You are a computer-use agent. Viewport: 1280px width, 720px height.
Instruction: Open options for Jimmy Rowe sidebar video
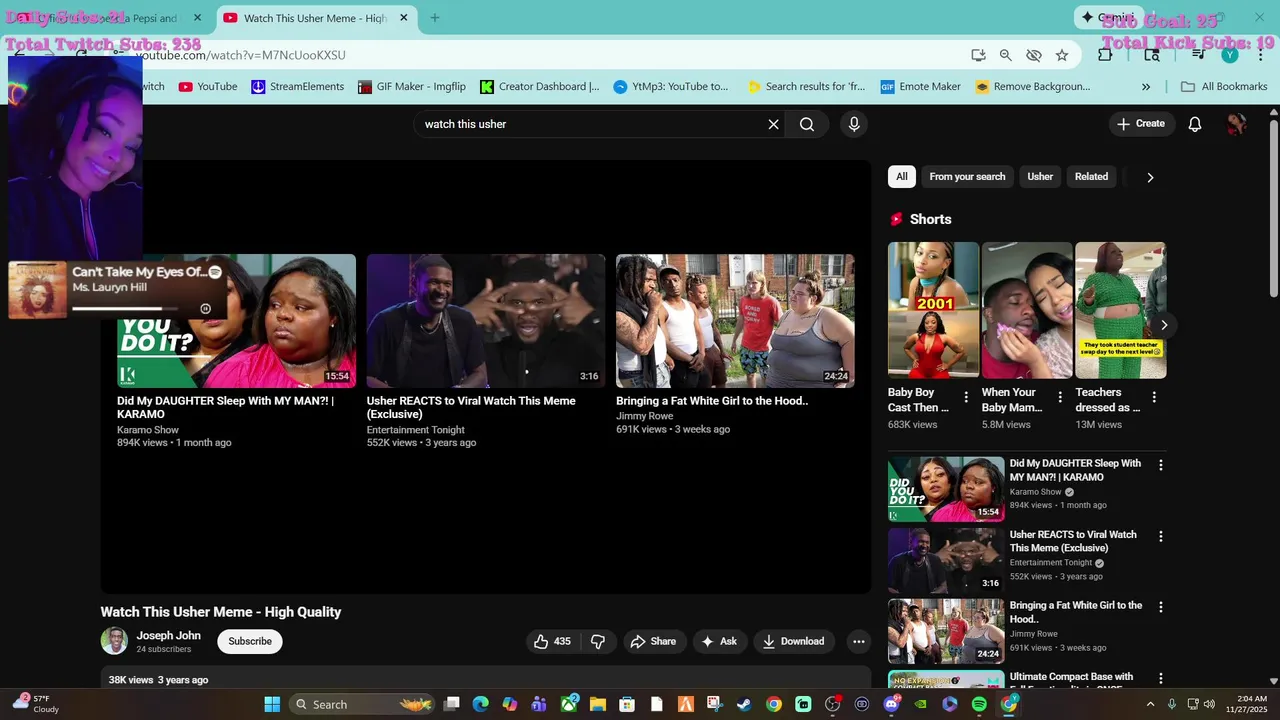coord(1161,607)
